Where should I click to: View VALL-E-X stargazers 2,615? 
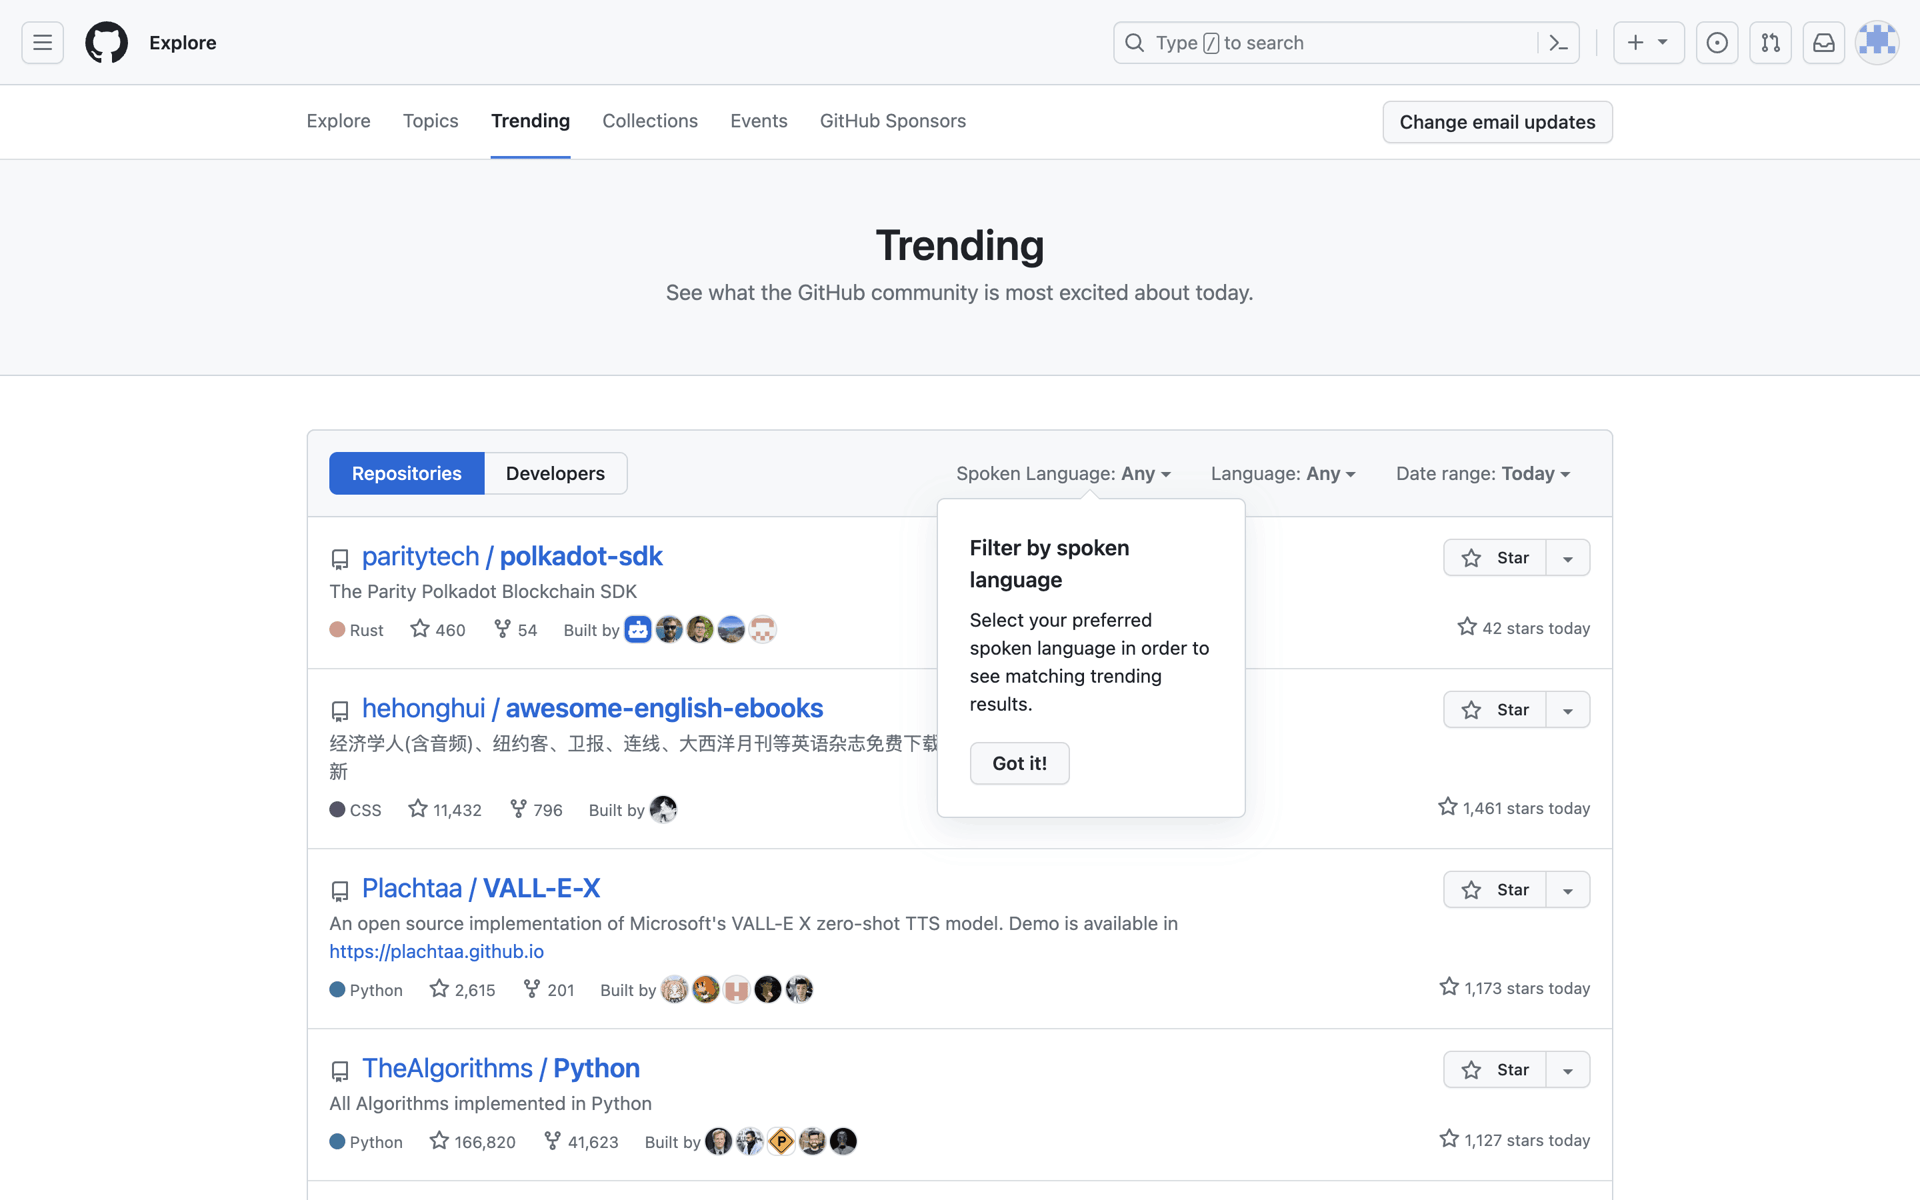pos(462,989)
